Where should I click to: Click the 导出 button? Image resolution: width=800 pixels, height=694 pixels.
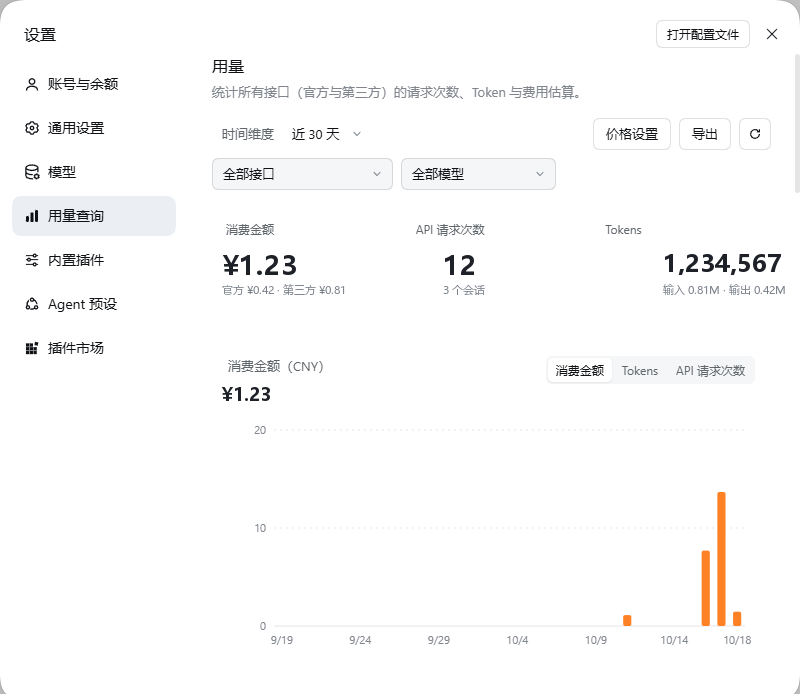click(705, 134)
